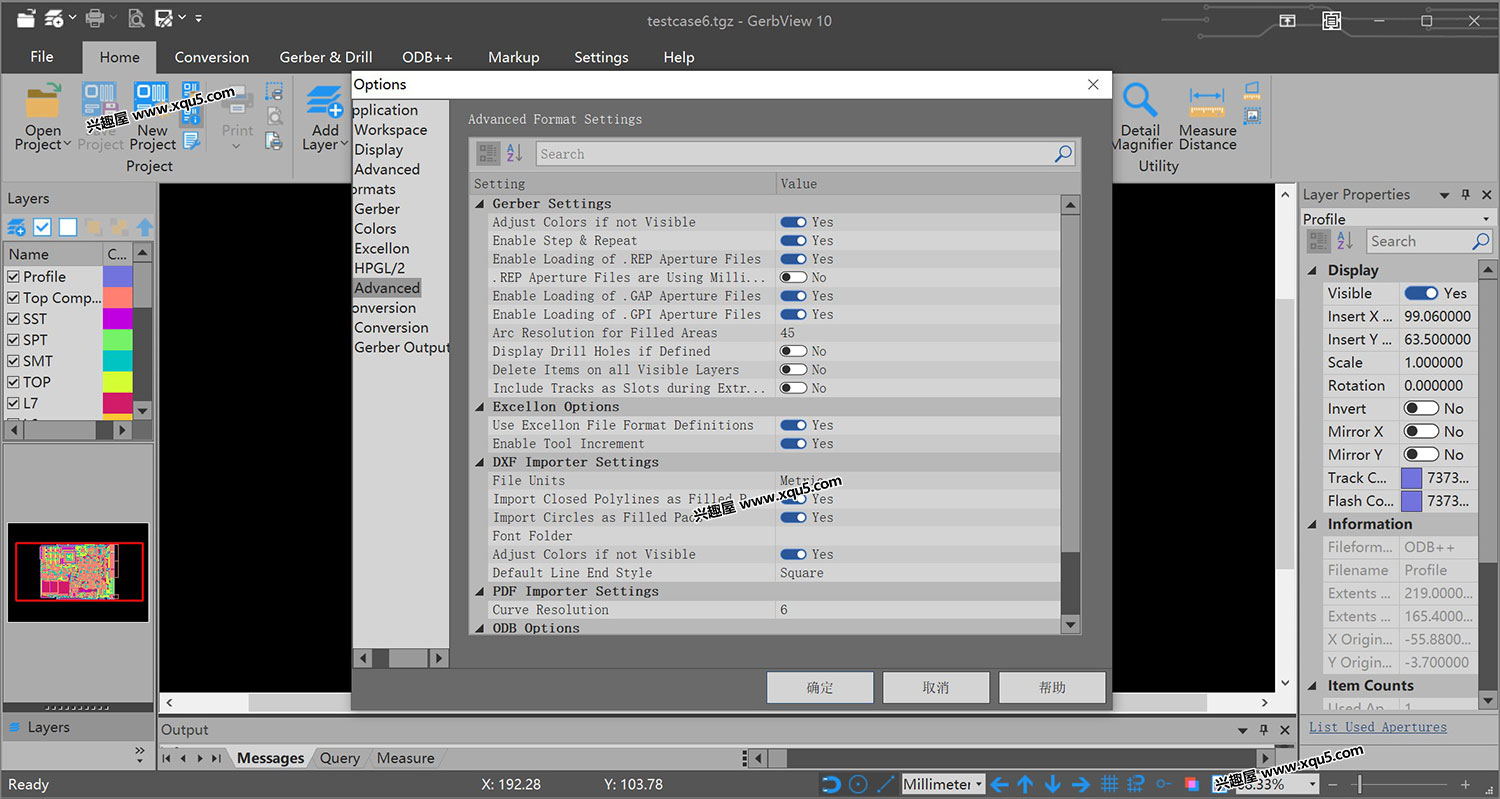Switch Options grid to categorized view
The width and height of the screenshot is (1500, 799).
[488, 153]
